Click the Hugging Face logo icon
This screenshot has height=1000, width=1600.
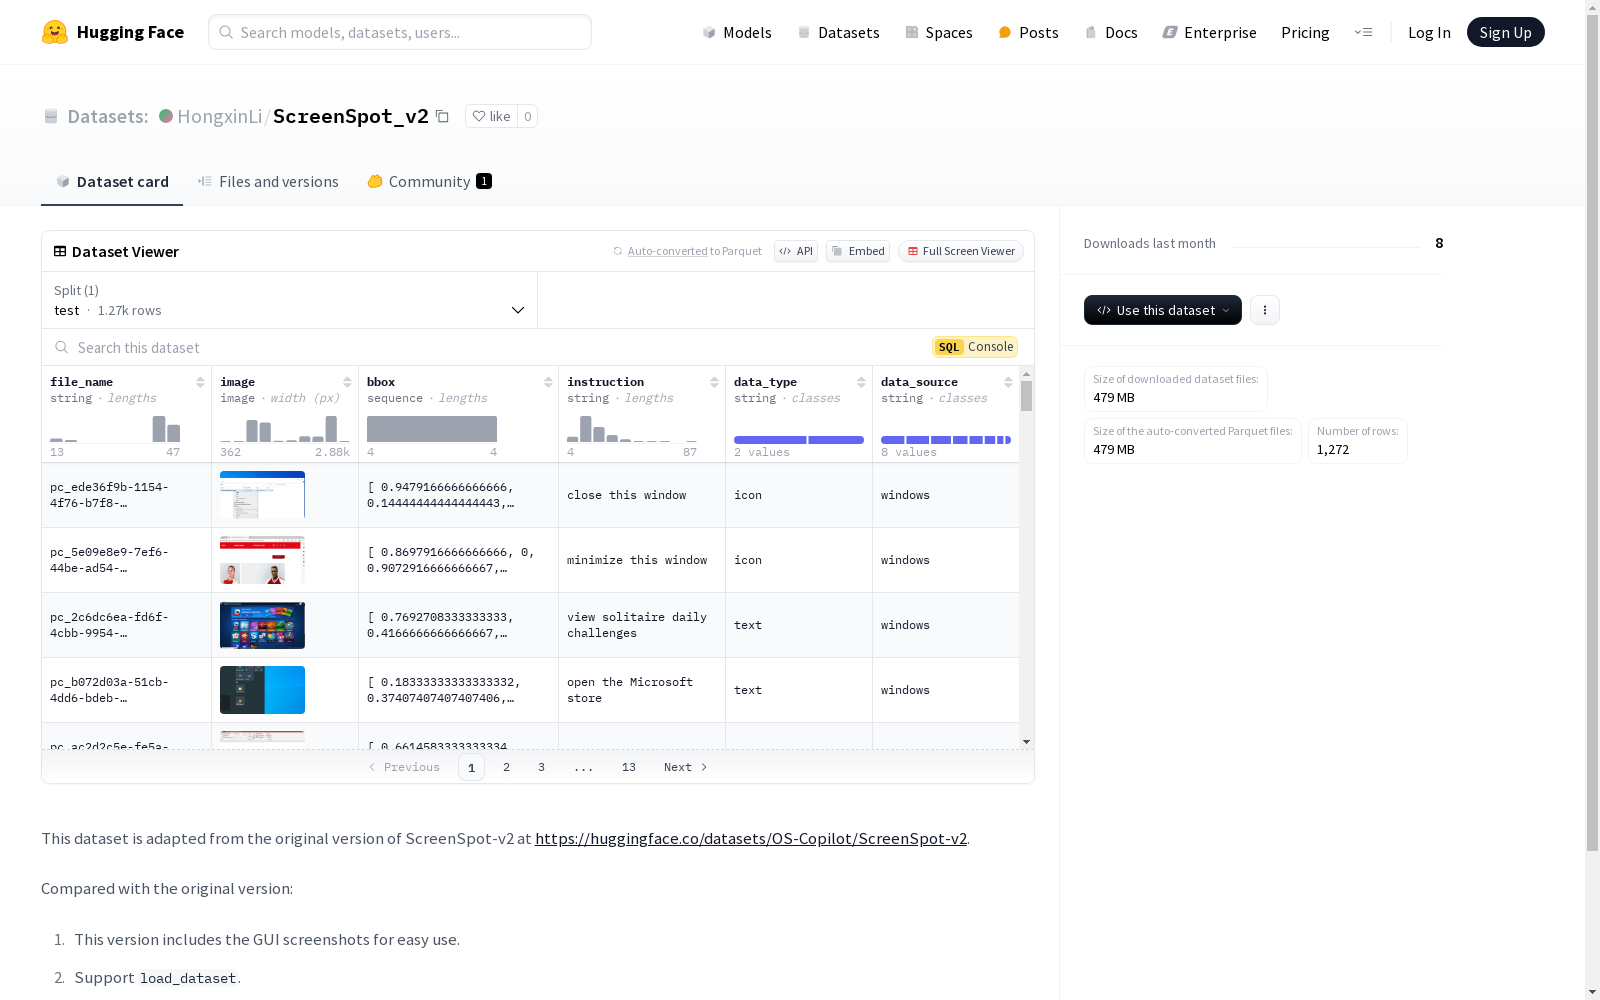55,32
